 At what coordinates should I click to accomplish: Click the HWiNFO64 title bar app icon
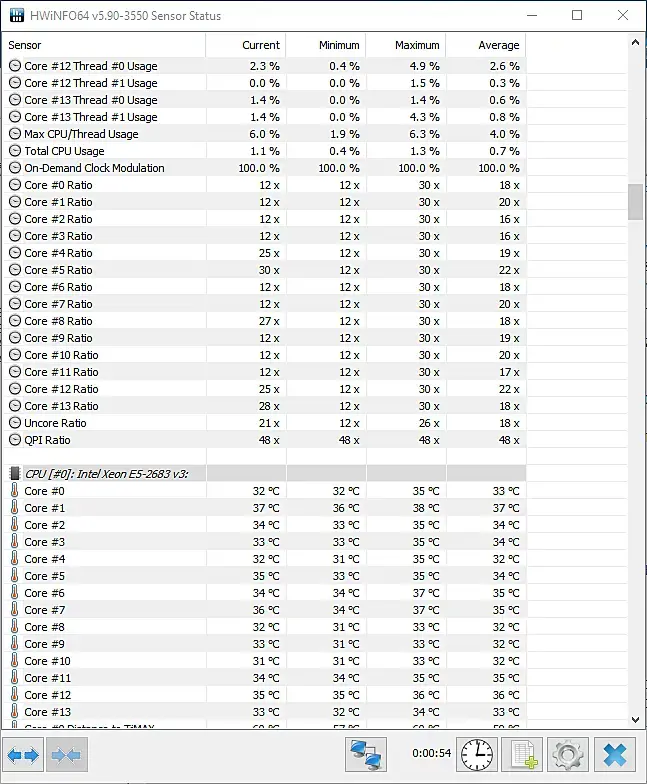[16, 16]
